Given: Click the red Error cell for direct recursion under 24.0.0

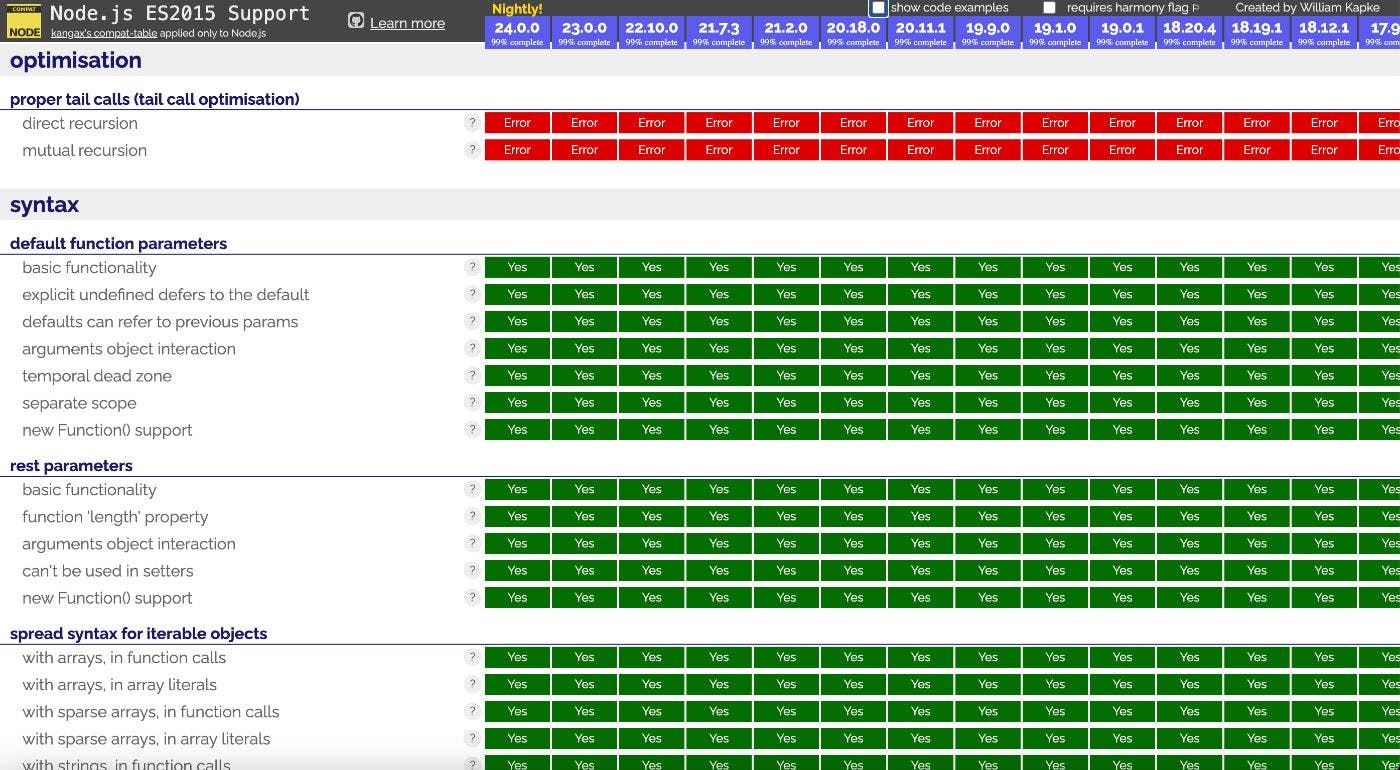Looking at the screenshot, I should [517, 123].
